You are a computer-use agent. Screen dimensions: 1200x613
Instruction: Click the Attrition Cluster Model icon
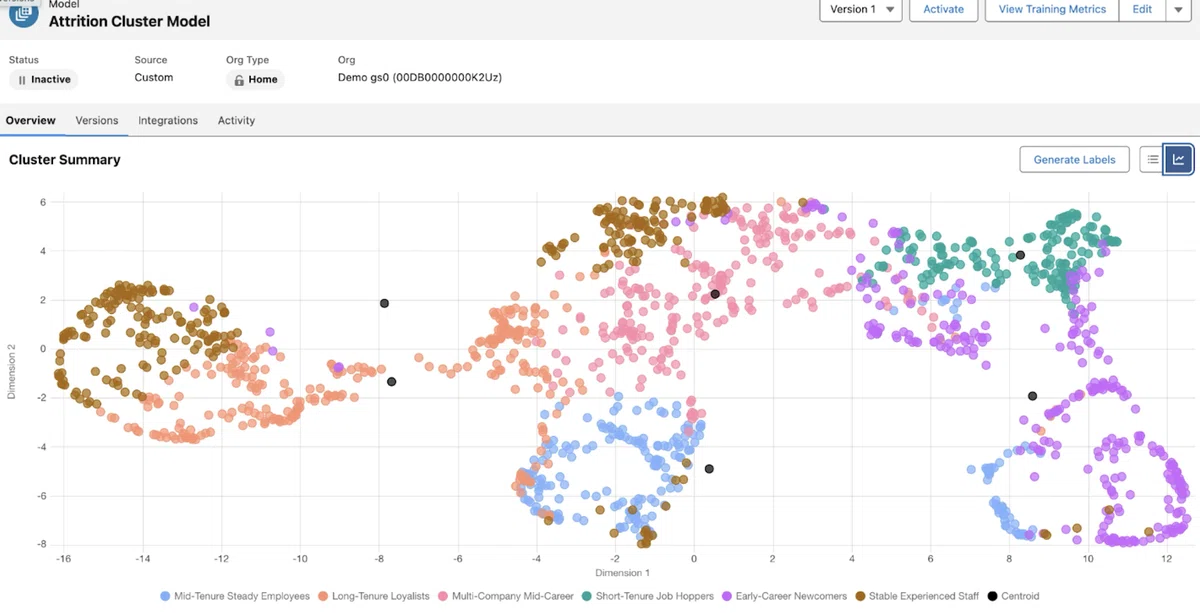23,14
